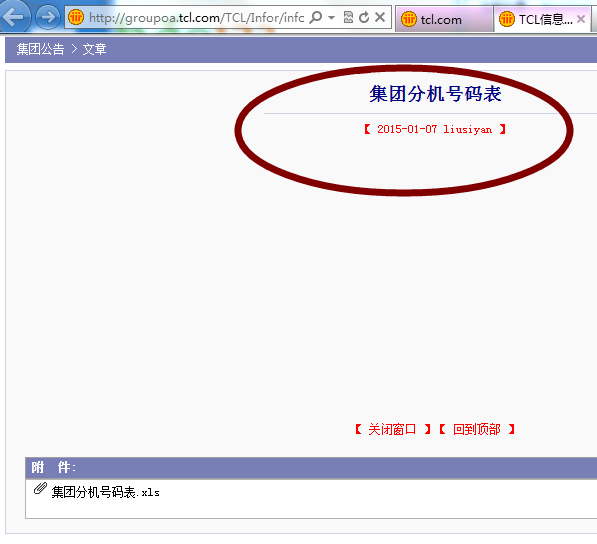The width and height of the screenshot is (597, 544).
Task: Click the site favicon in the address bar
Action: (x=76, y=17)
